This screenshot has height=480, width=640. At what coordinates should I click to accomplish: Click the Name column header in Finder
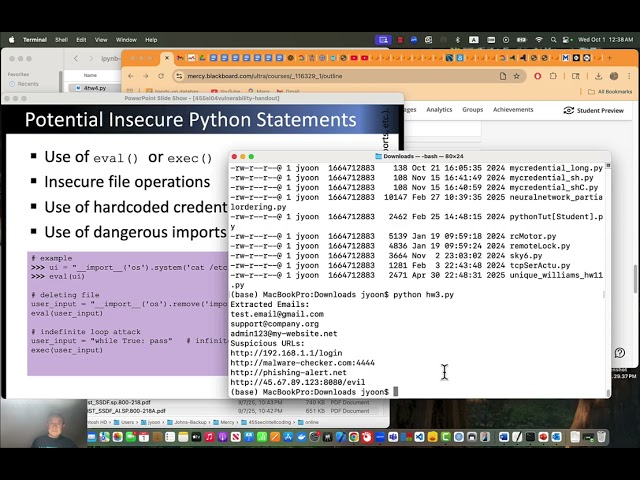pos(90,75)
